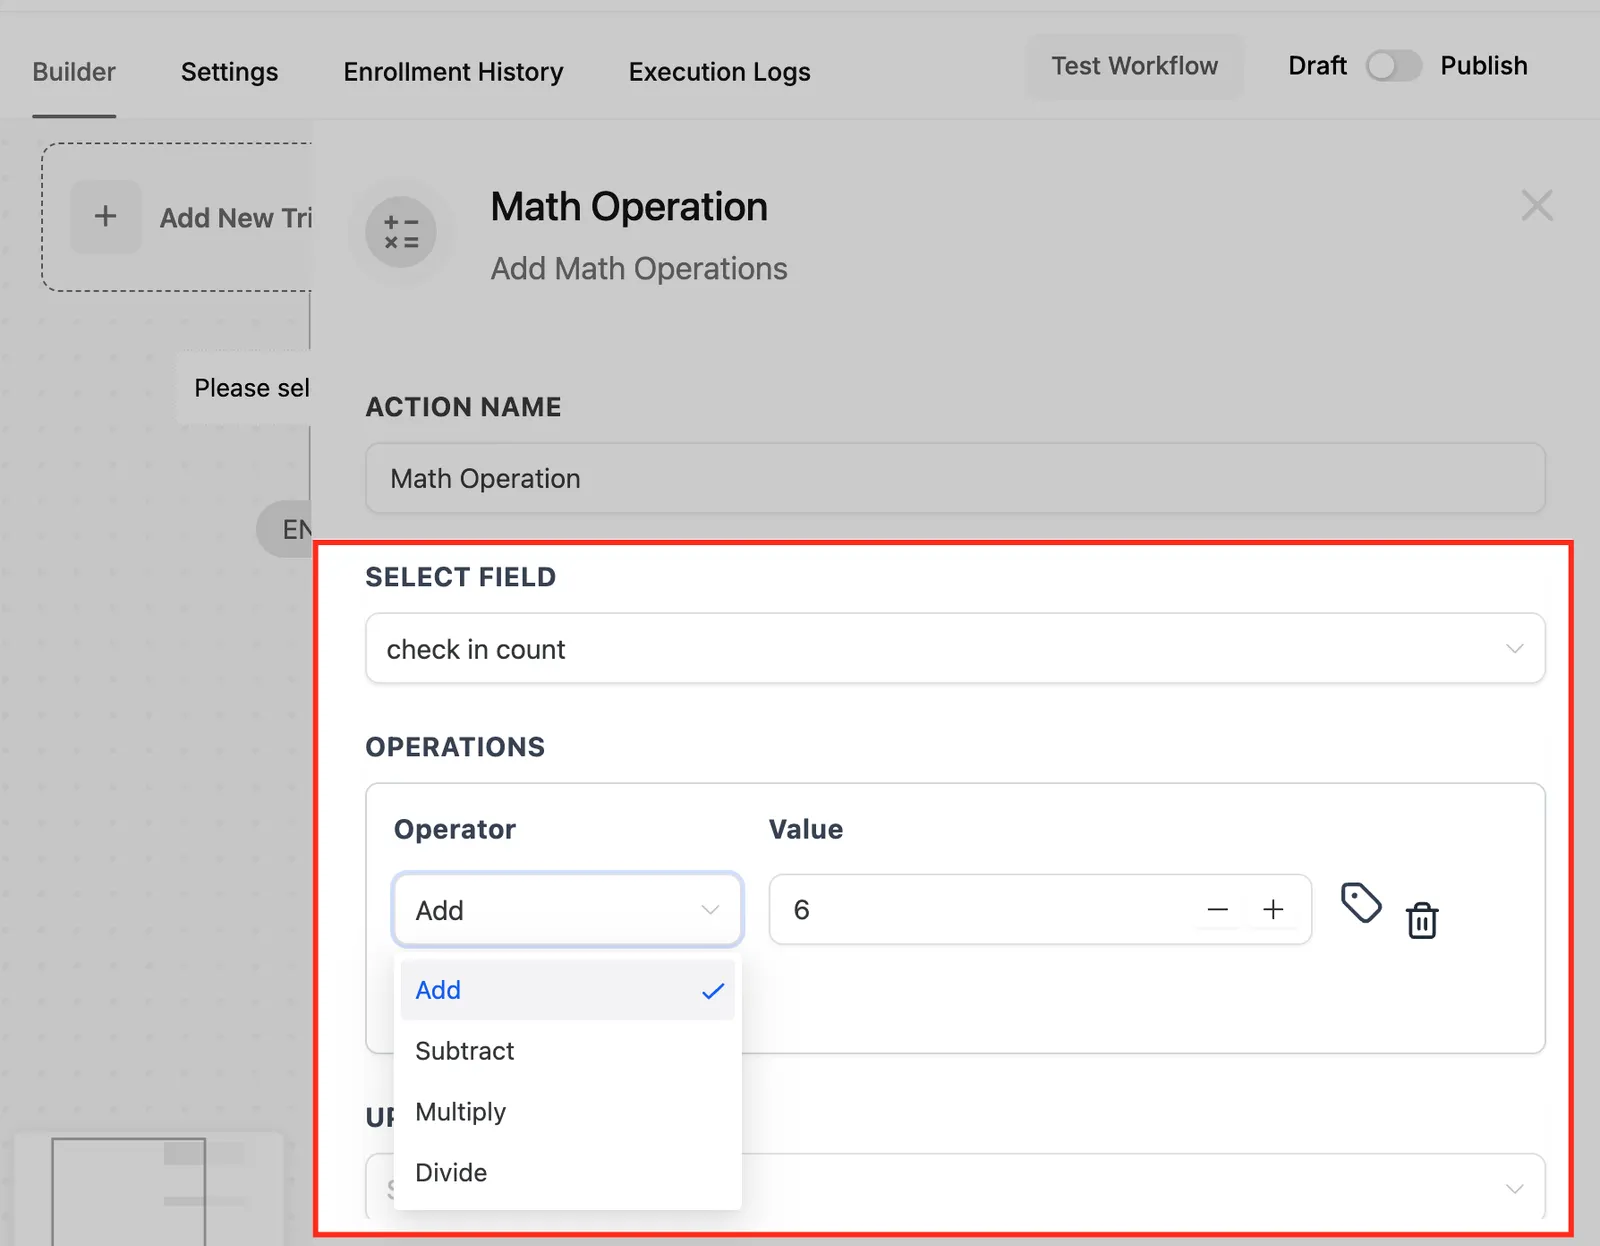Click the Action Name input field

[x=955, y=478]
